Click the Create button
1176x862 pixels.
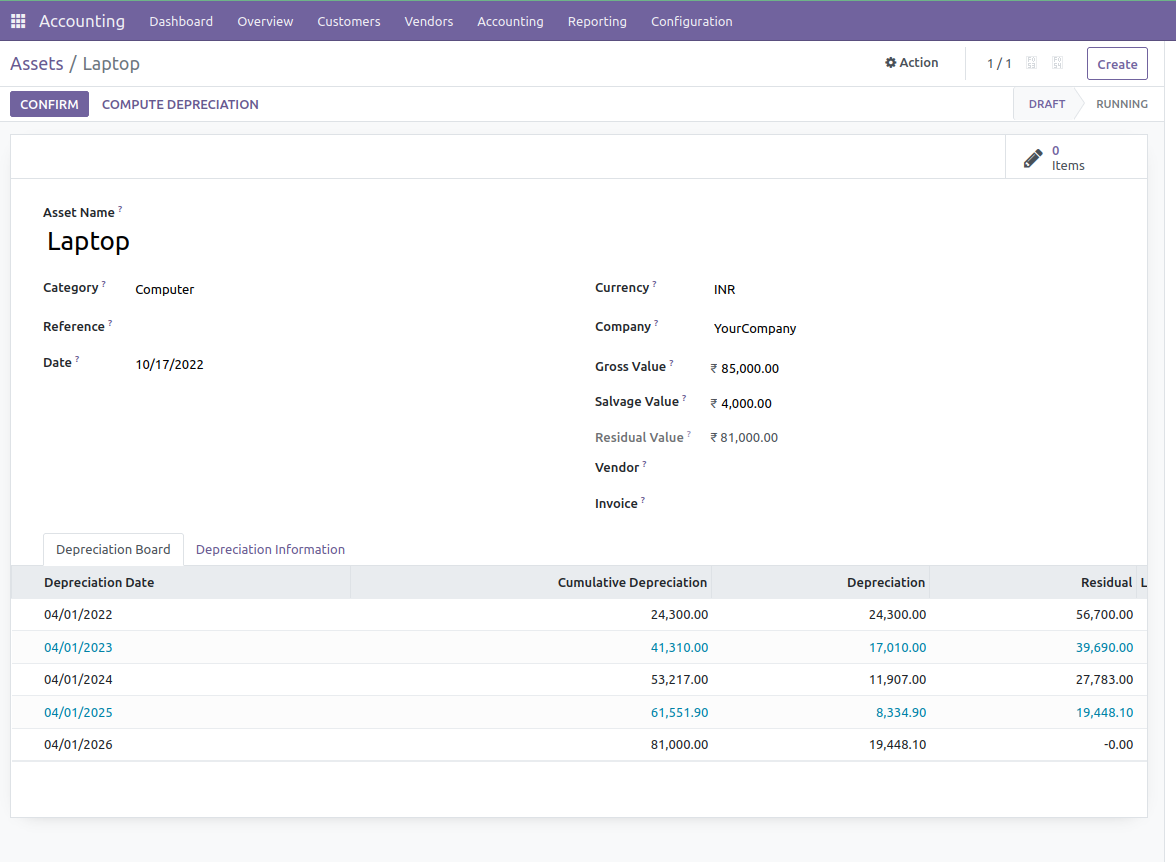(1117, 64)
